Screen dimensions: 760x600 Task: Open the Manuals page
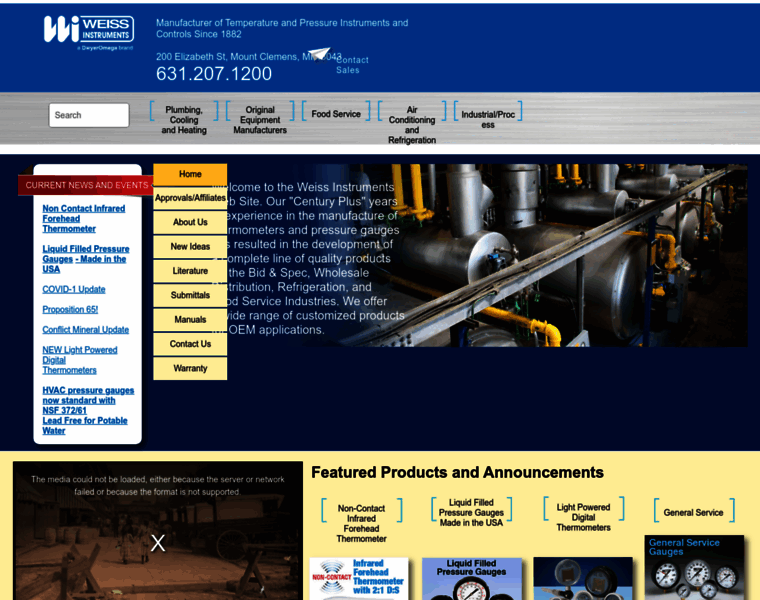pyautogui.click(x=190, y=319)
